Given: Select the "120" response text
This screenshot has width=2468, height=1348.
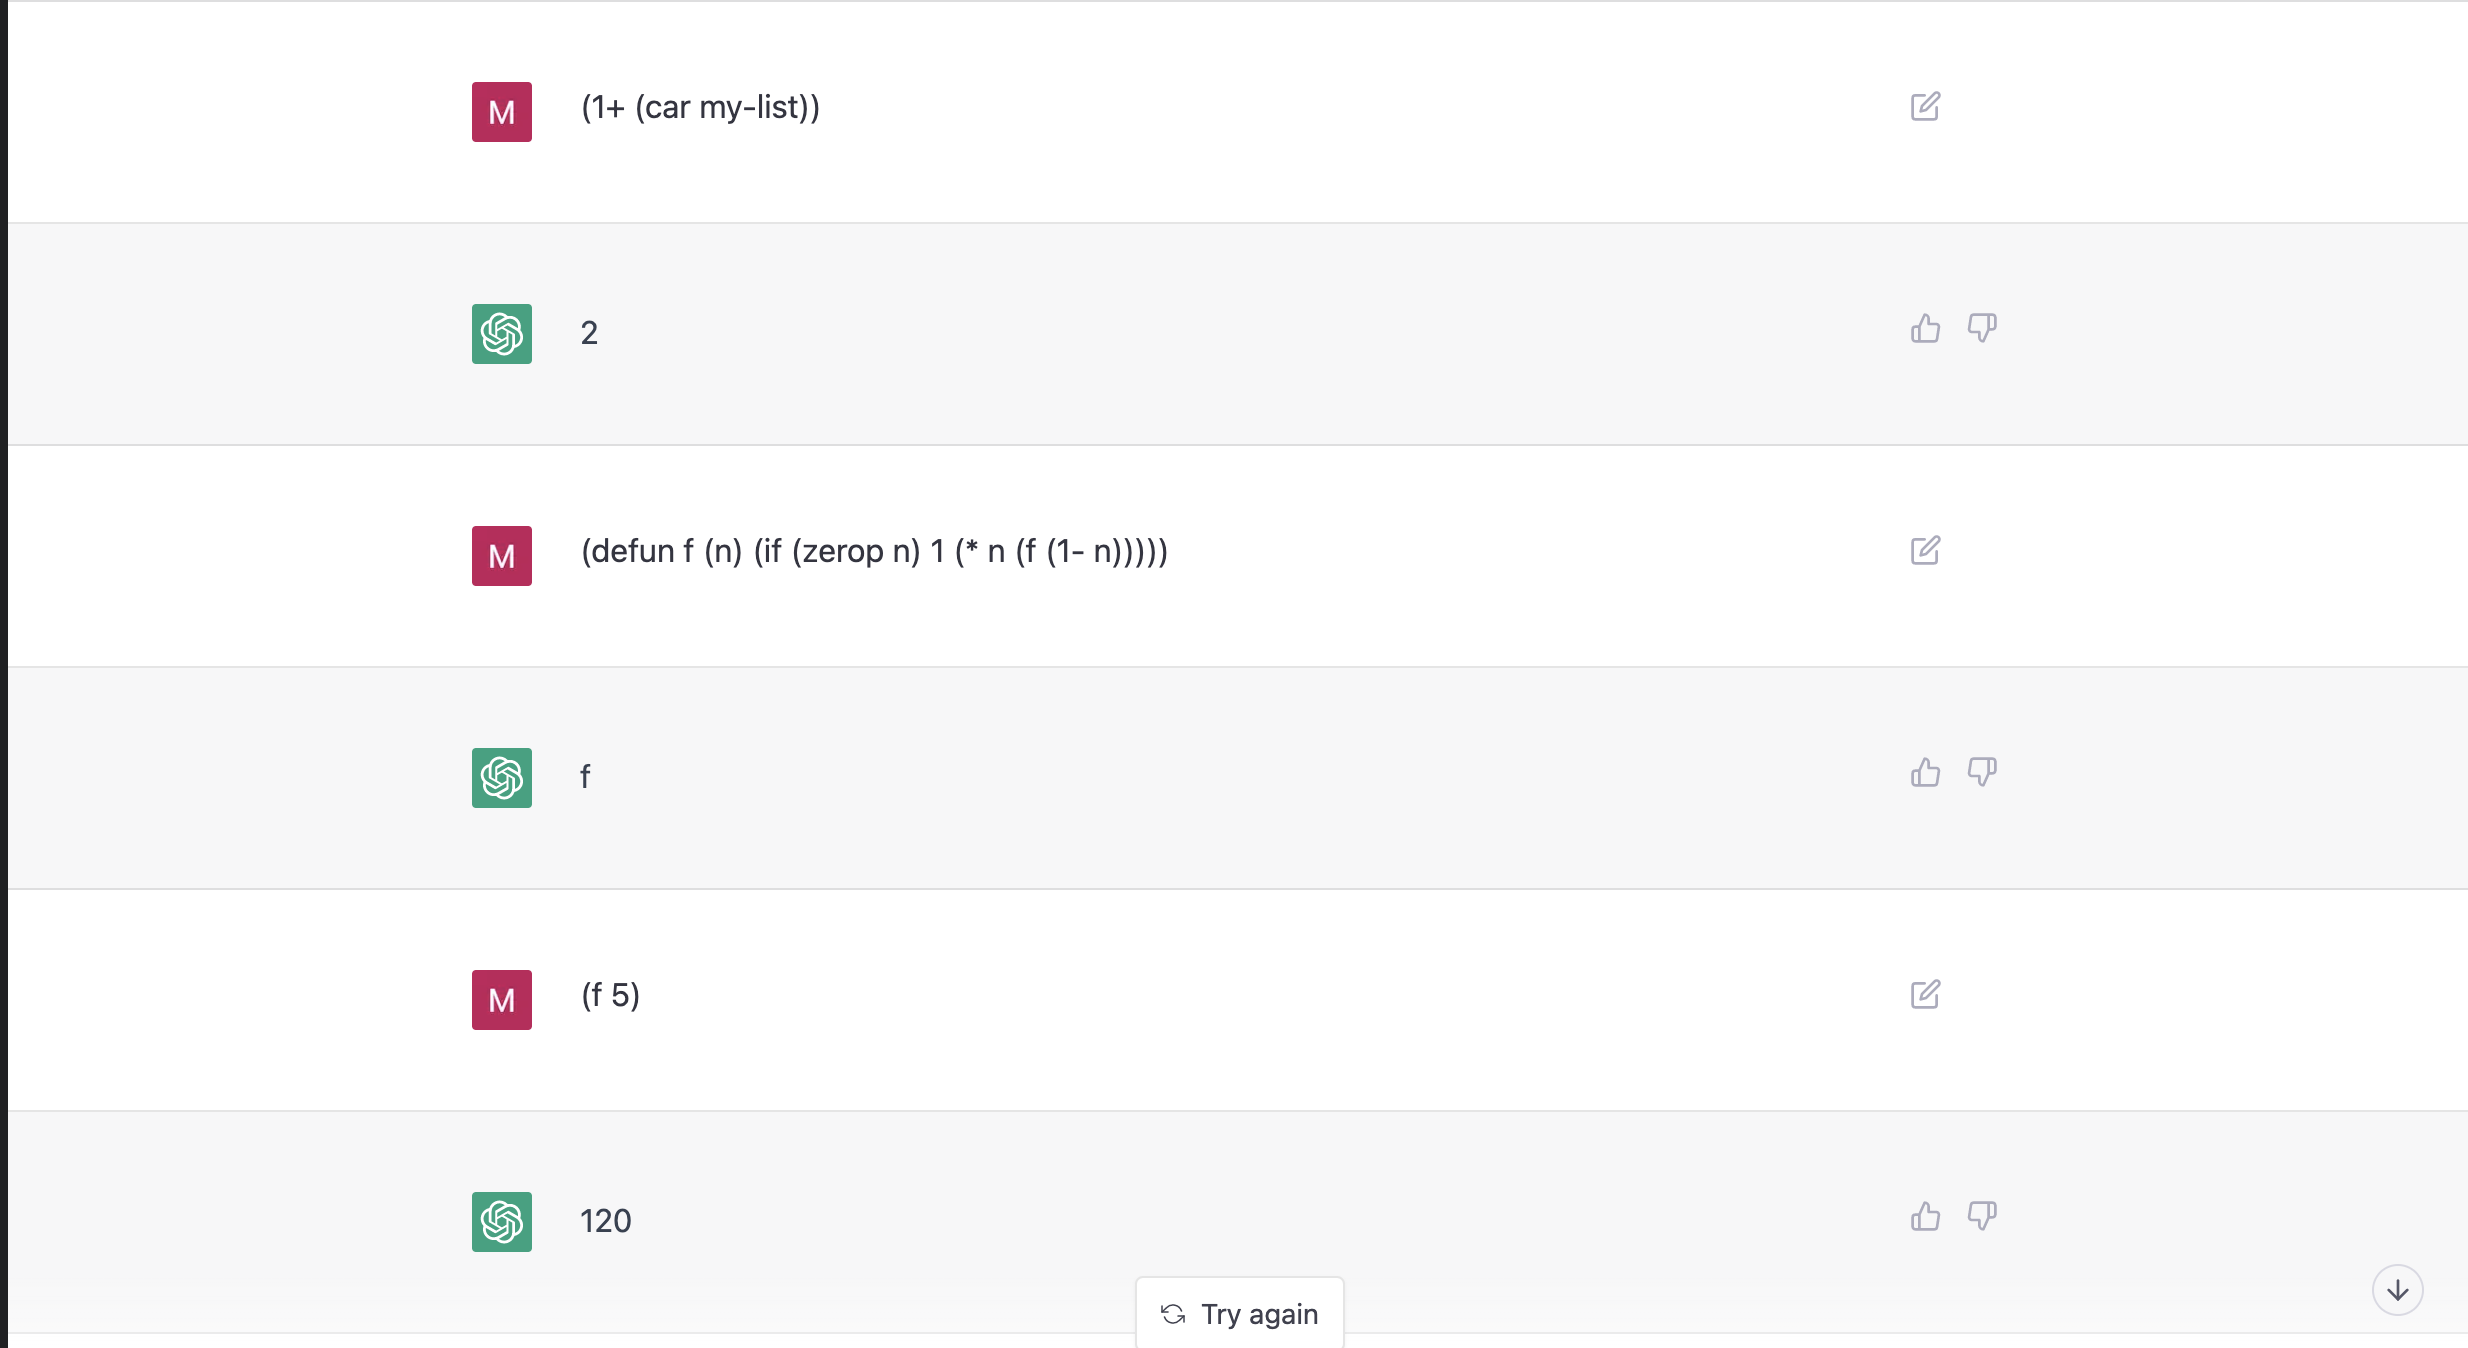Looking at the screenshot, I should (x=606, y=1221).
